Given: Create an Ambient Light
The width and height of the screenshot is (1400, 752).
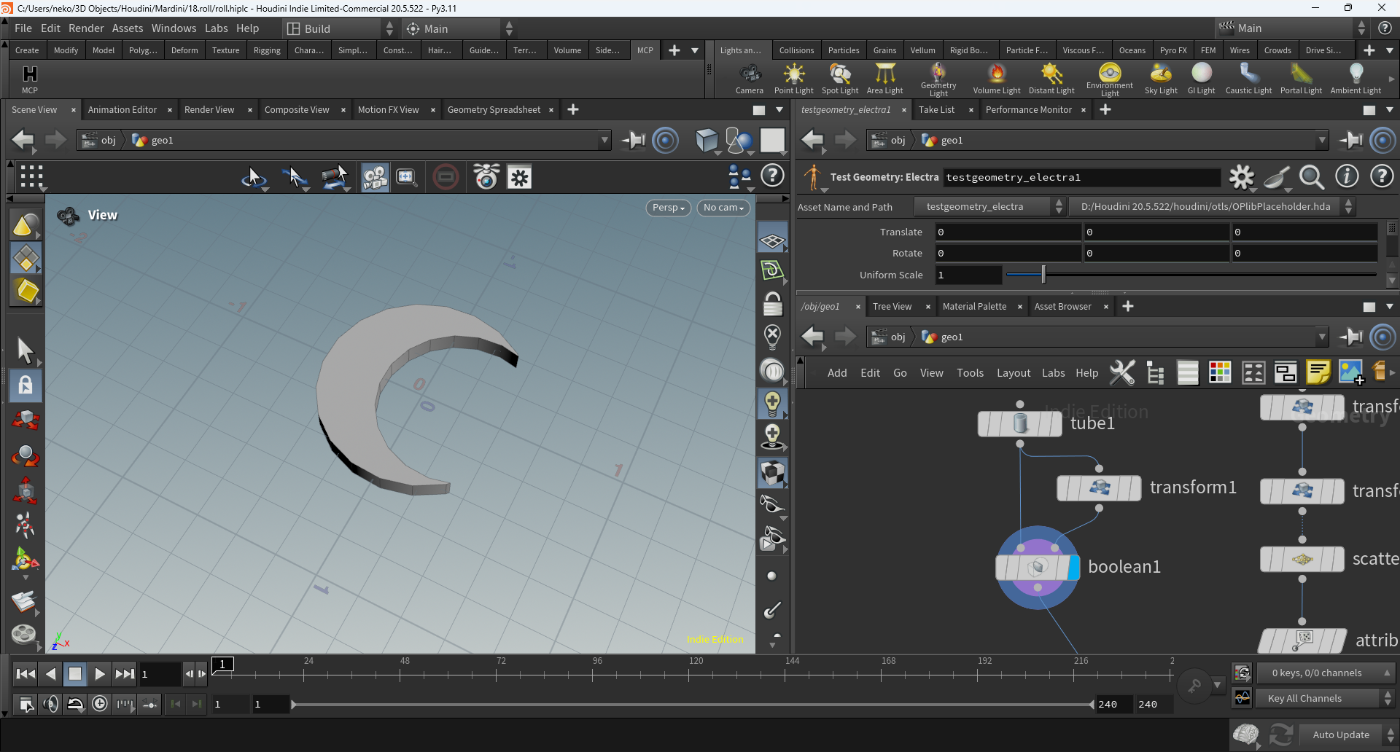Looking at the screenshot, I should tap(1355, 78).
